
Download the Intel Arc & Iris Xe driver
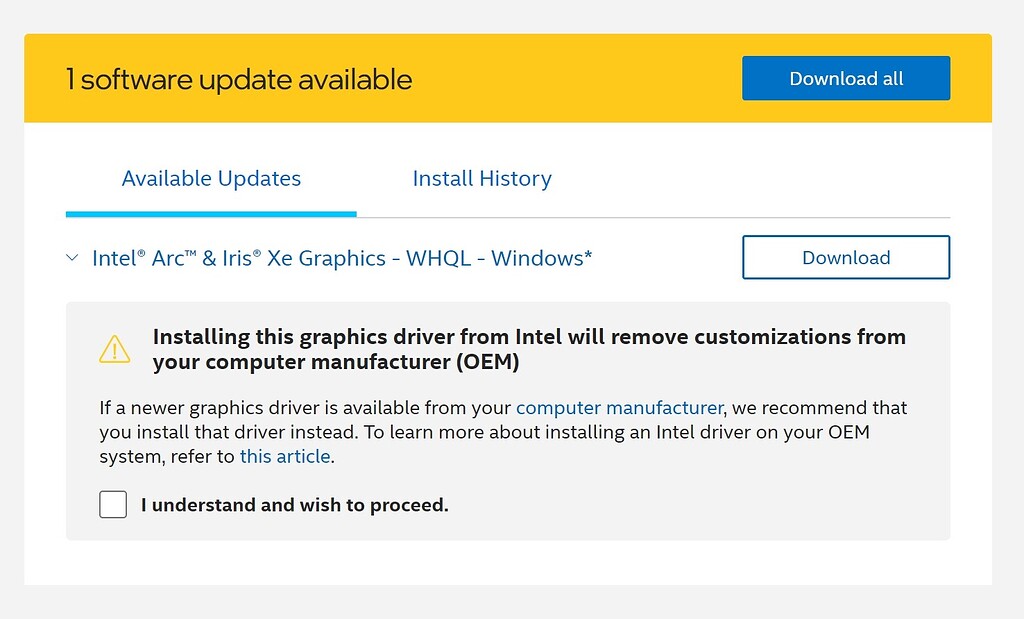tap(845, 257)
